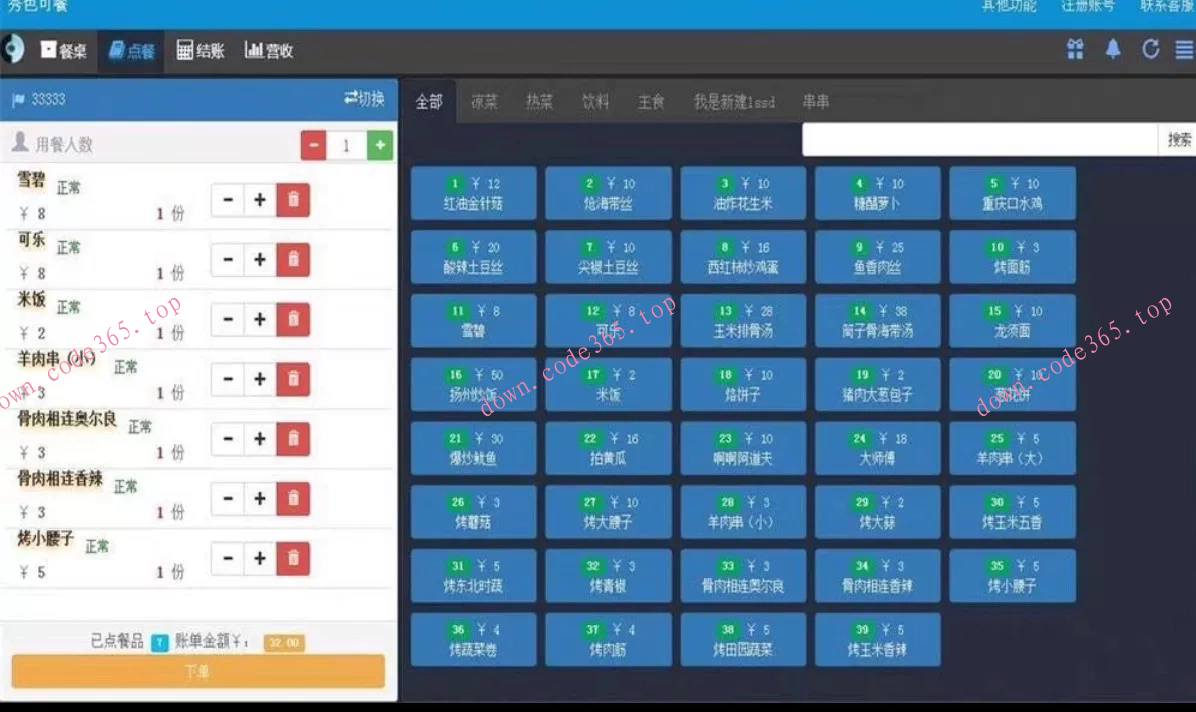The image size is (1196, 712).
Task: Check notifications via the bell icon
Action: point(1112,49)
